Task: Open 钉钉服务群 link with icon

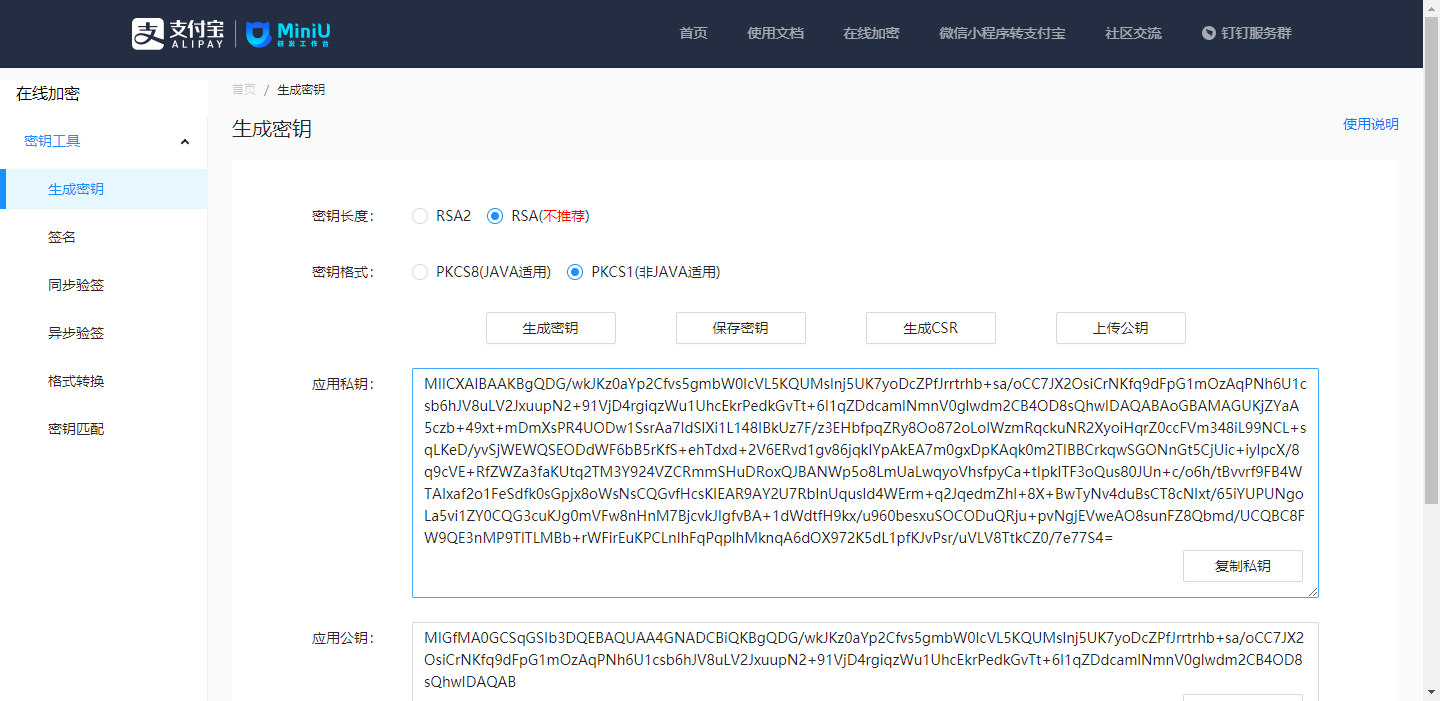Action: 1246,33
